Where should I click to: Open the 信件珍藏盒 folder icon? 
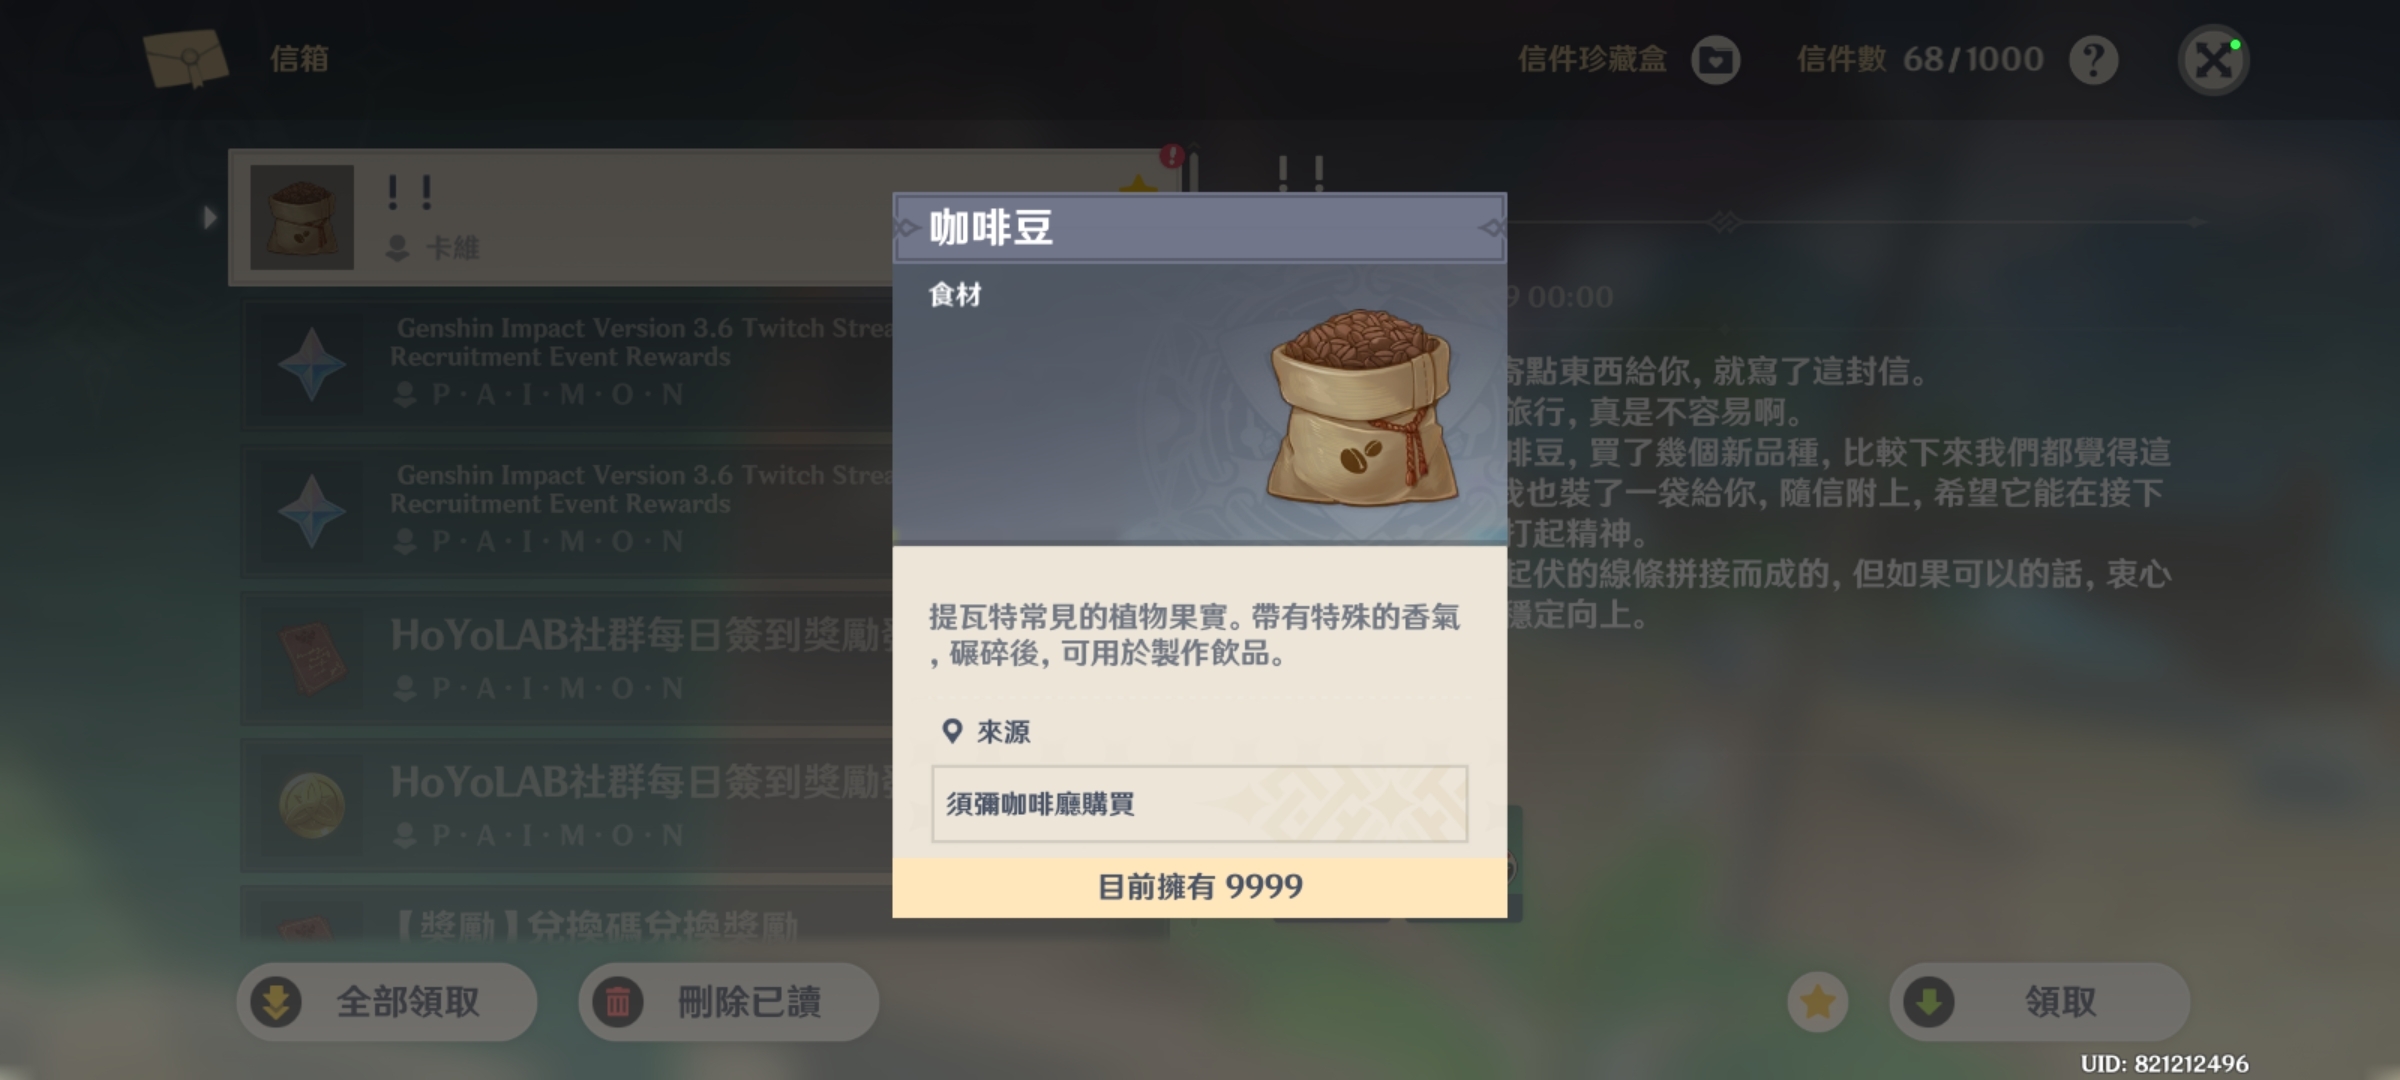[1716, 60]
